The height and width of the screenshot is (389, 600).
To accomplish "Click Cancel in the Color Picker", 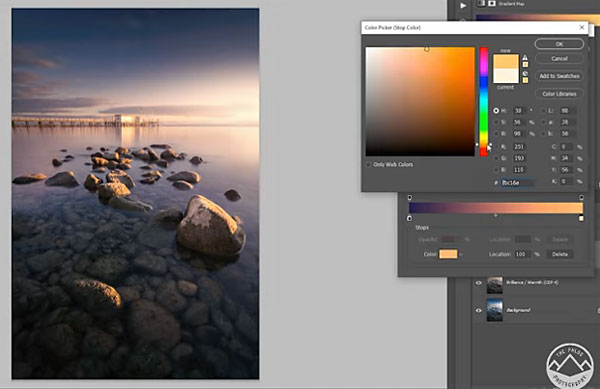I will coord(559,59).
